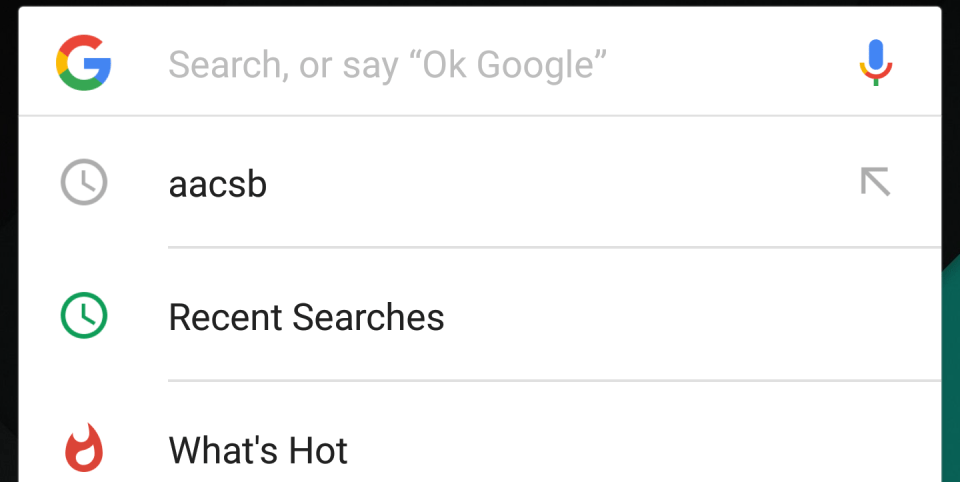Insert aacsb into search box via arrow
Image resolution: width=960 pixels, height=482 pixels.
(x=875, y=182)
